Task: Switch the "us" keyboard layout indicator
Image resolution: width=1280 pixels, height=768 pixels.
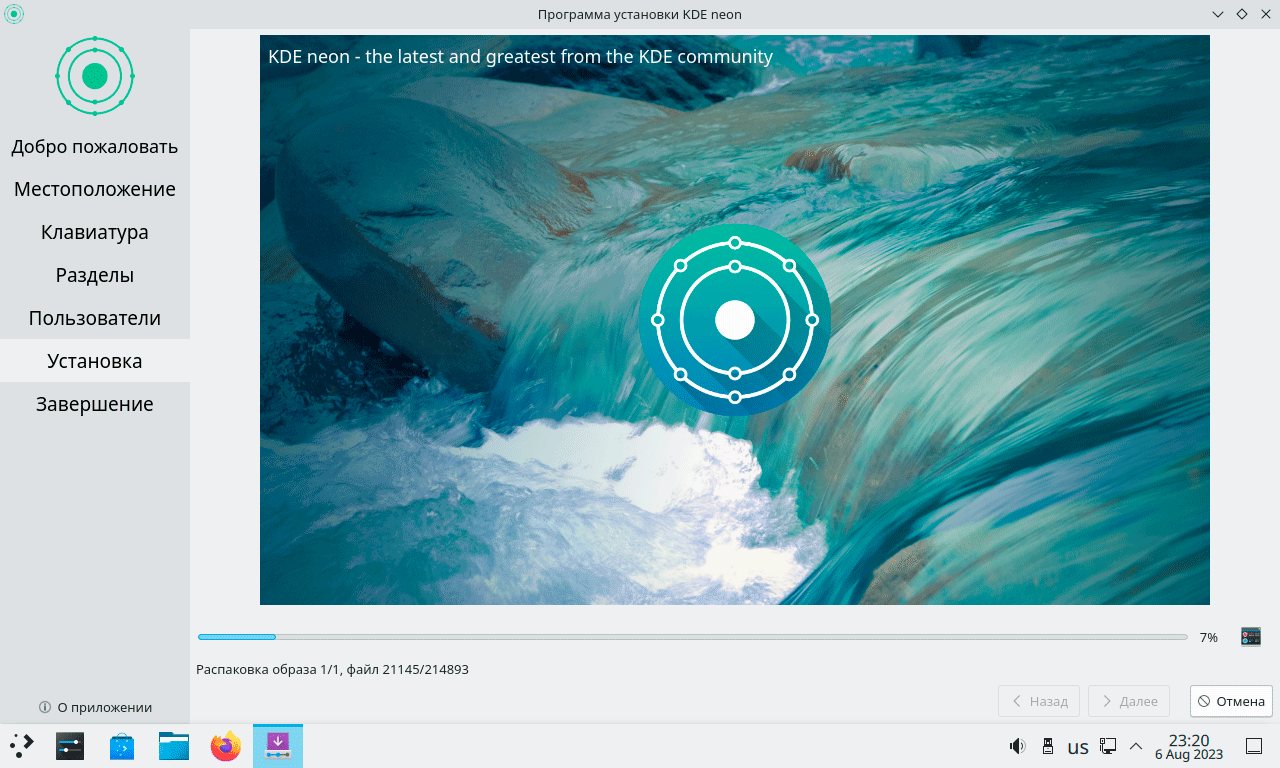Action: (x=1078, y=747)
